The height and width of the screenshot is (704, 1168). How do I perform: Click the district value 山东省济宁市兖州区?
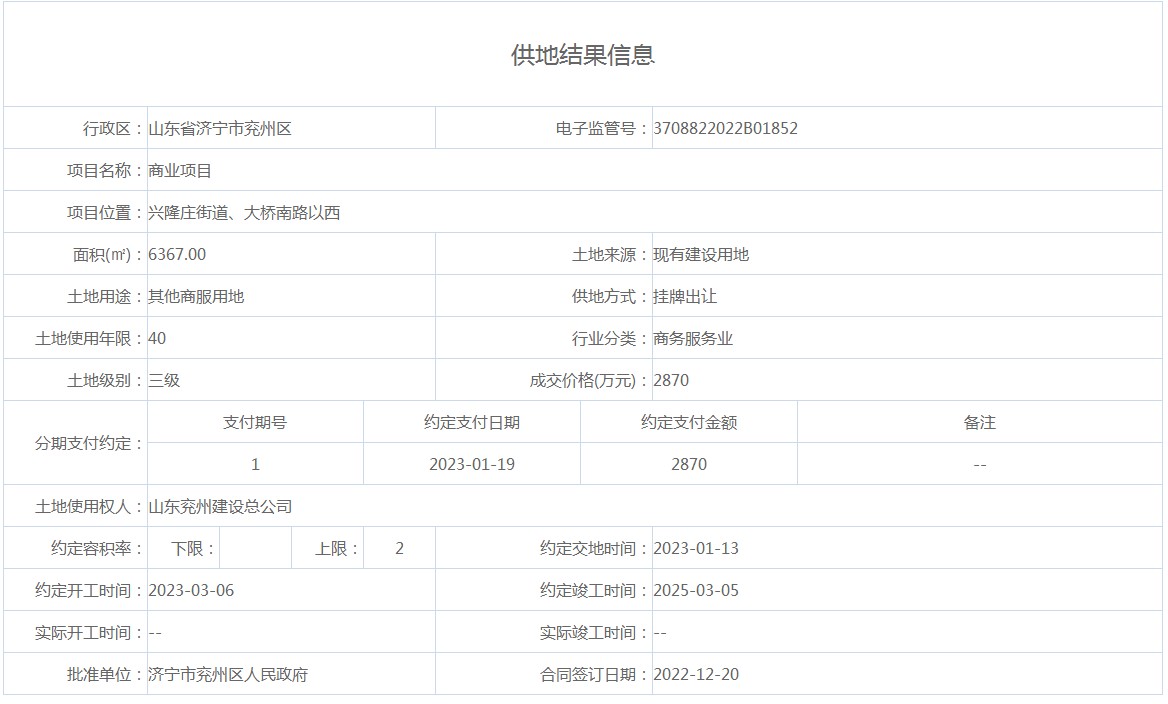click(220, 128)
